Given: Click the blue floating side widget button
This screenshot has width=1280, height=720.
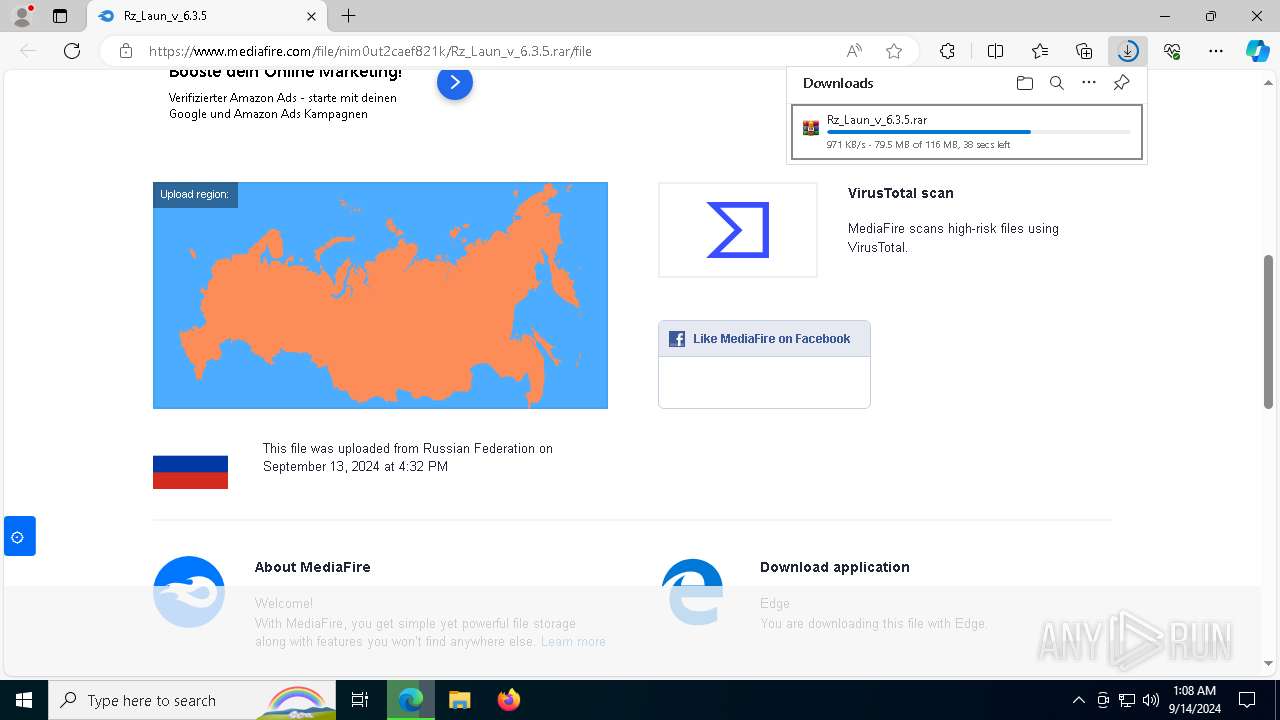Looking at the screenshot, I should tap(19, 537).
